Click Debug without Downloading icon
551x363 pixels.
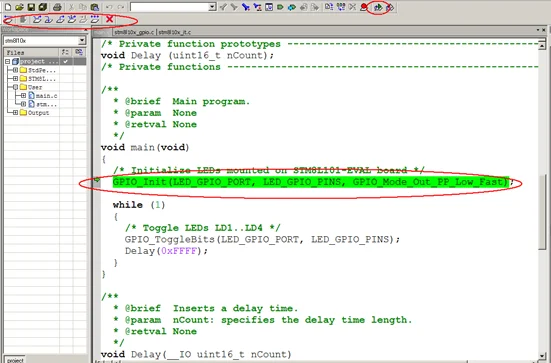(x=390, y=7)
